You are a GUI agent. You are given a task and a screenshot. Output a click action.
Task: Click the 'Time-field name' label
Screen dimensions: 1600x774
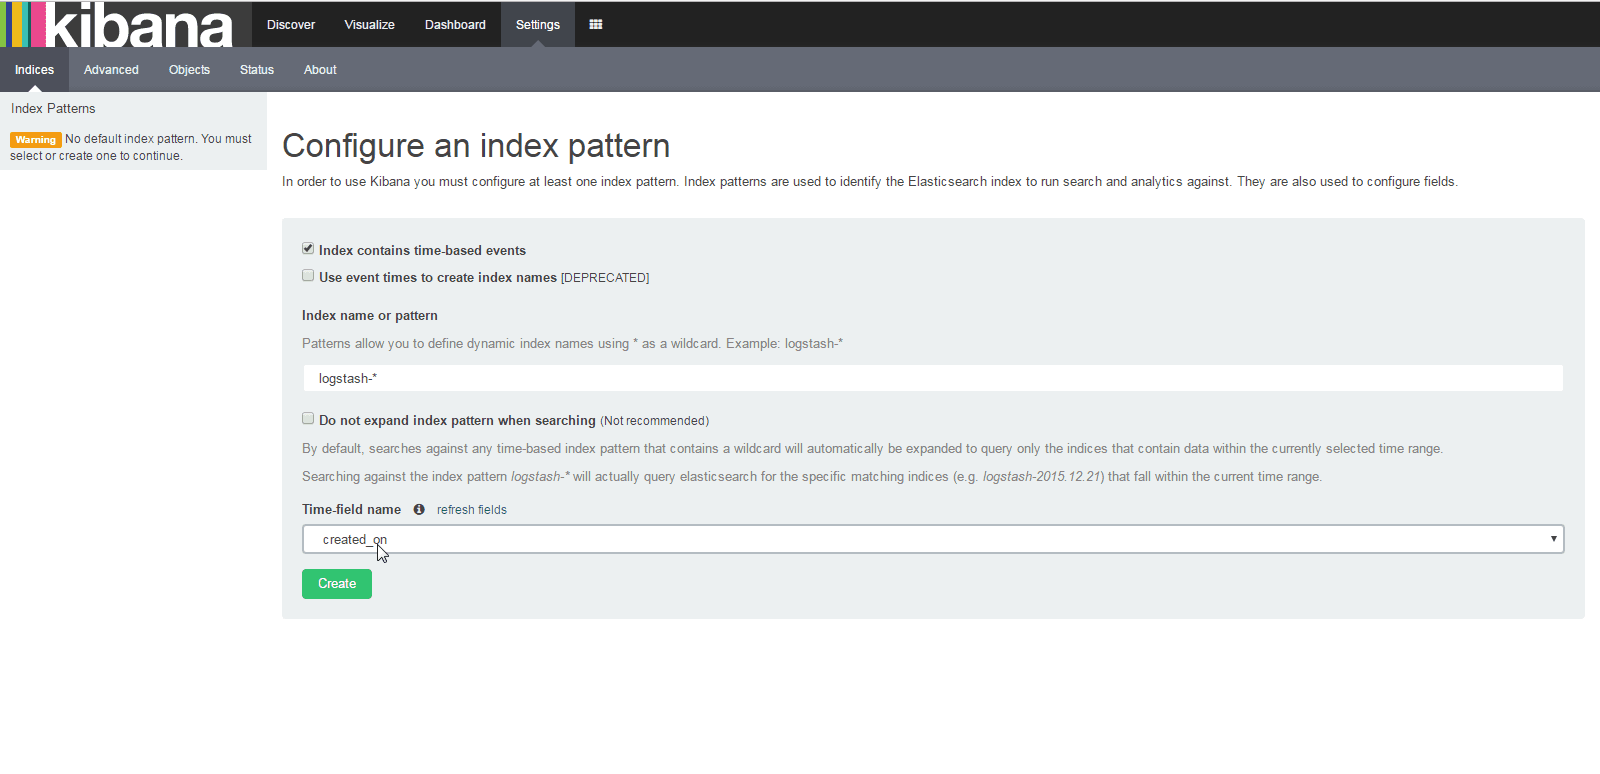click(x=351, y=510)
